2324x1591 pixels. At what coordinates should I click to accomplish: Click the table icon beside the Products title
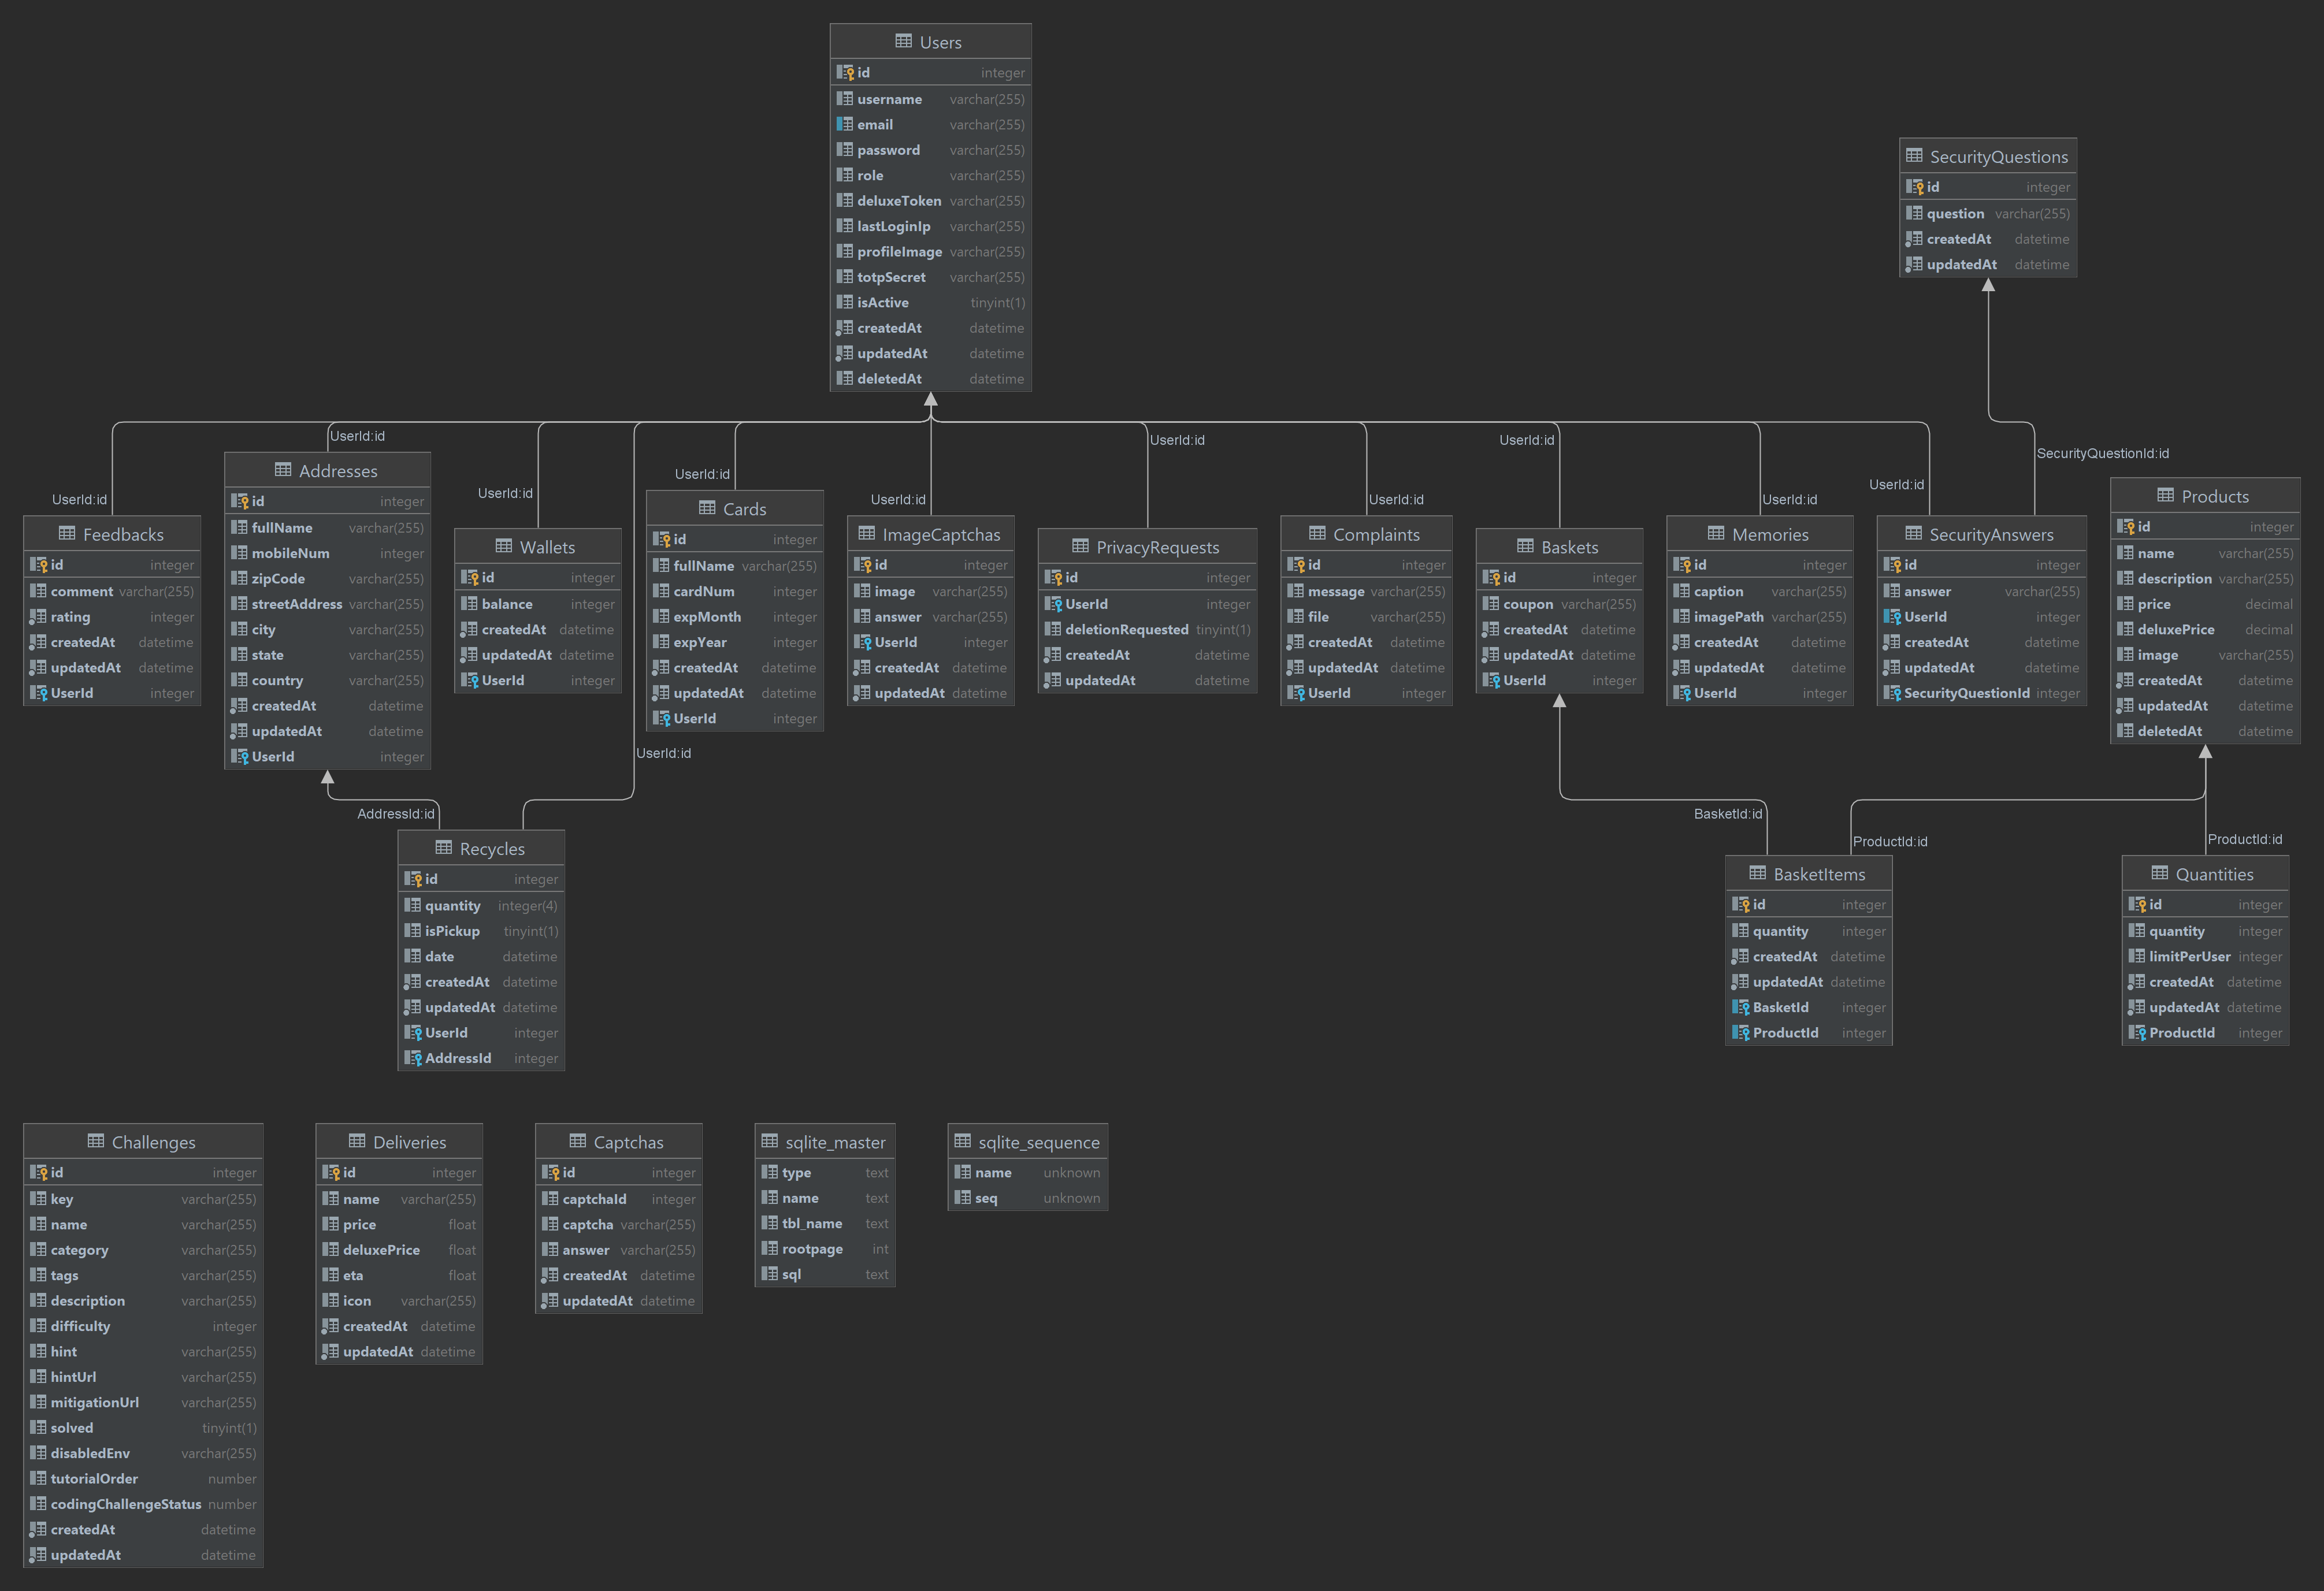tap(2166, 495)
